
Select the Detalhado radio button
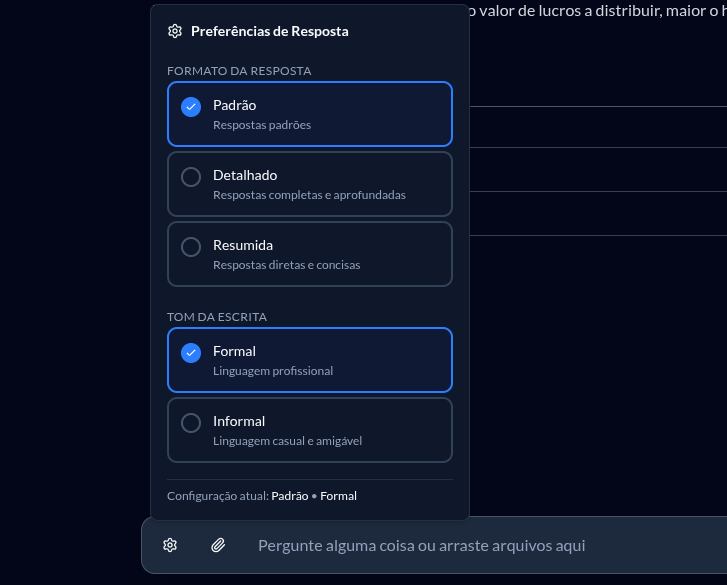191,177
